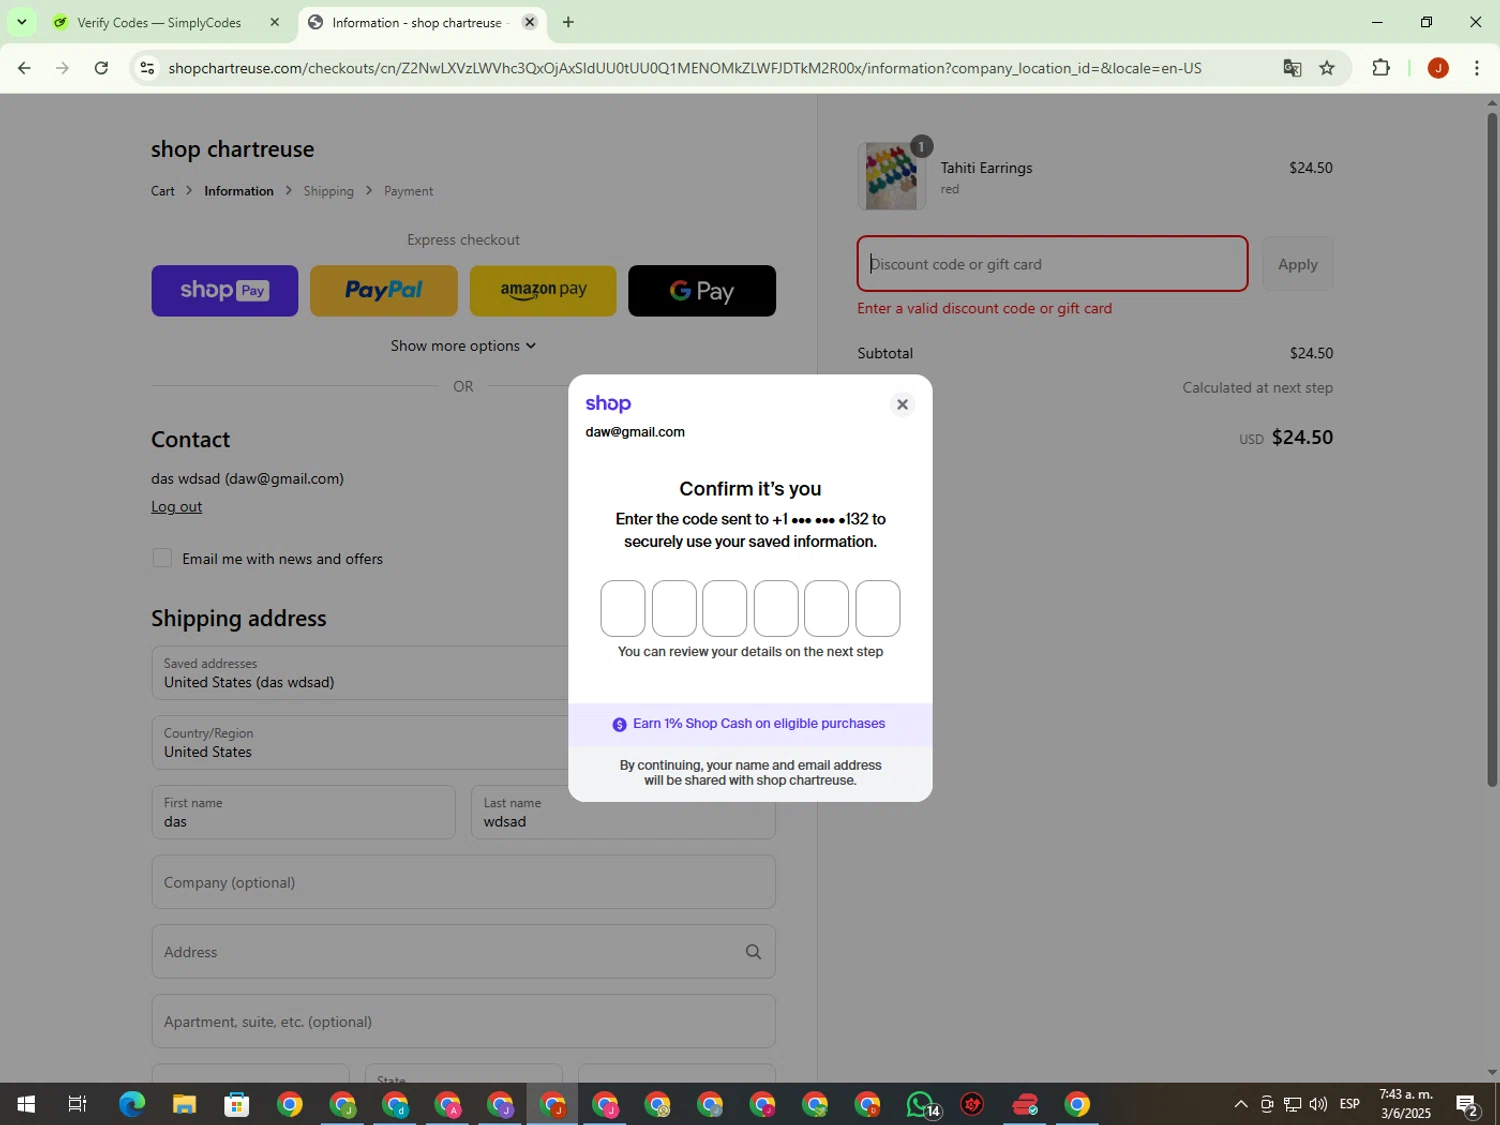Launch Microsoft Edge from taskbar
This screenshot has width=1500, height=1125.
point(131,1104)
